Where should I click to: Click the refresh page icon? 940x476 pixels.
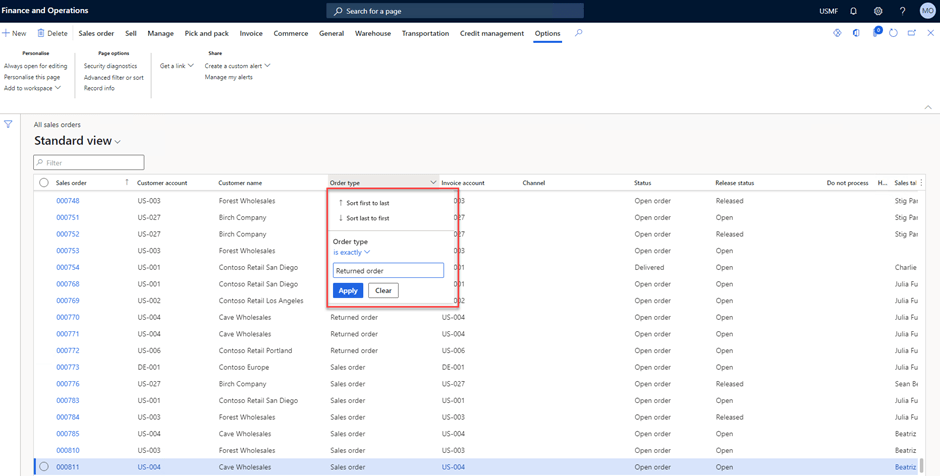pos(893,33)
